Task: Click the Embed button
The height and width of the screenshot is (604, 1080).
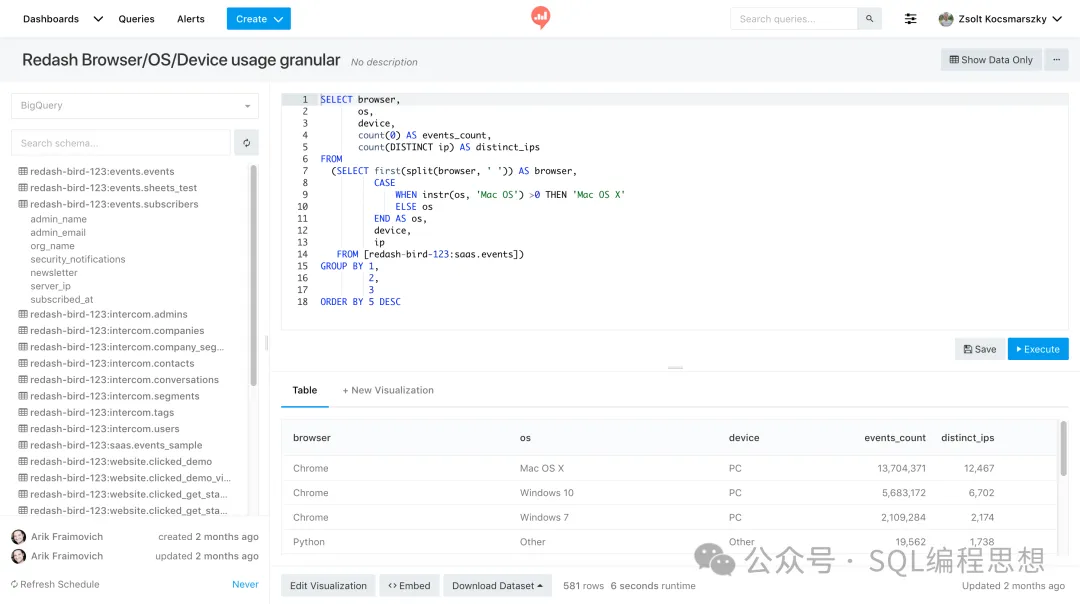Action: tap(409, 585)
